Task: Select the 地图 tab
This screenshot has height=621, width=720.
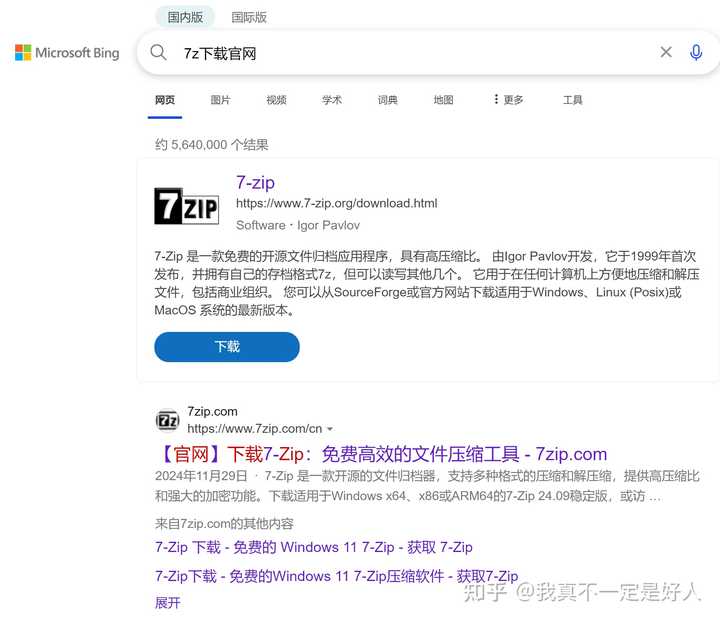Action: 444,100
